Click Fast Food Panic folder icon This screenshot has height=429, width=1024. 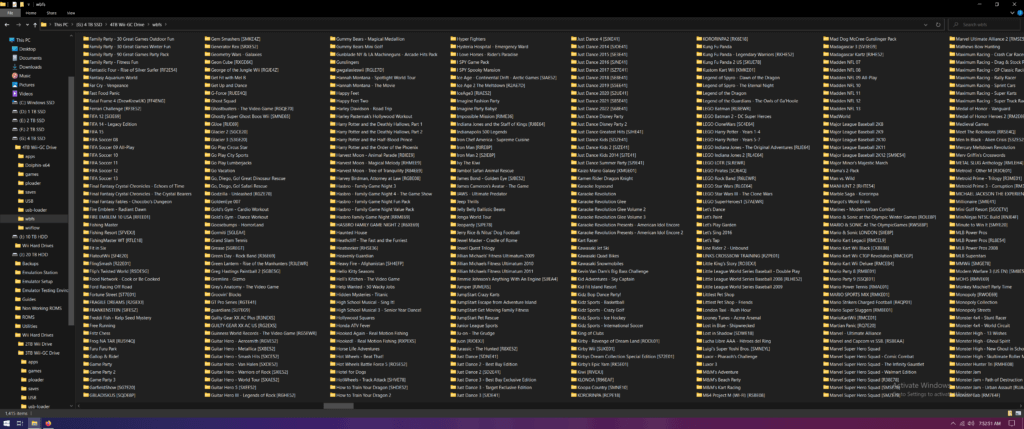click(x=86, y=93)
